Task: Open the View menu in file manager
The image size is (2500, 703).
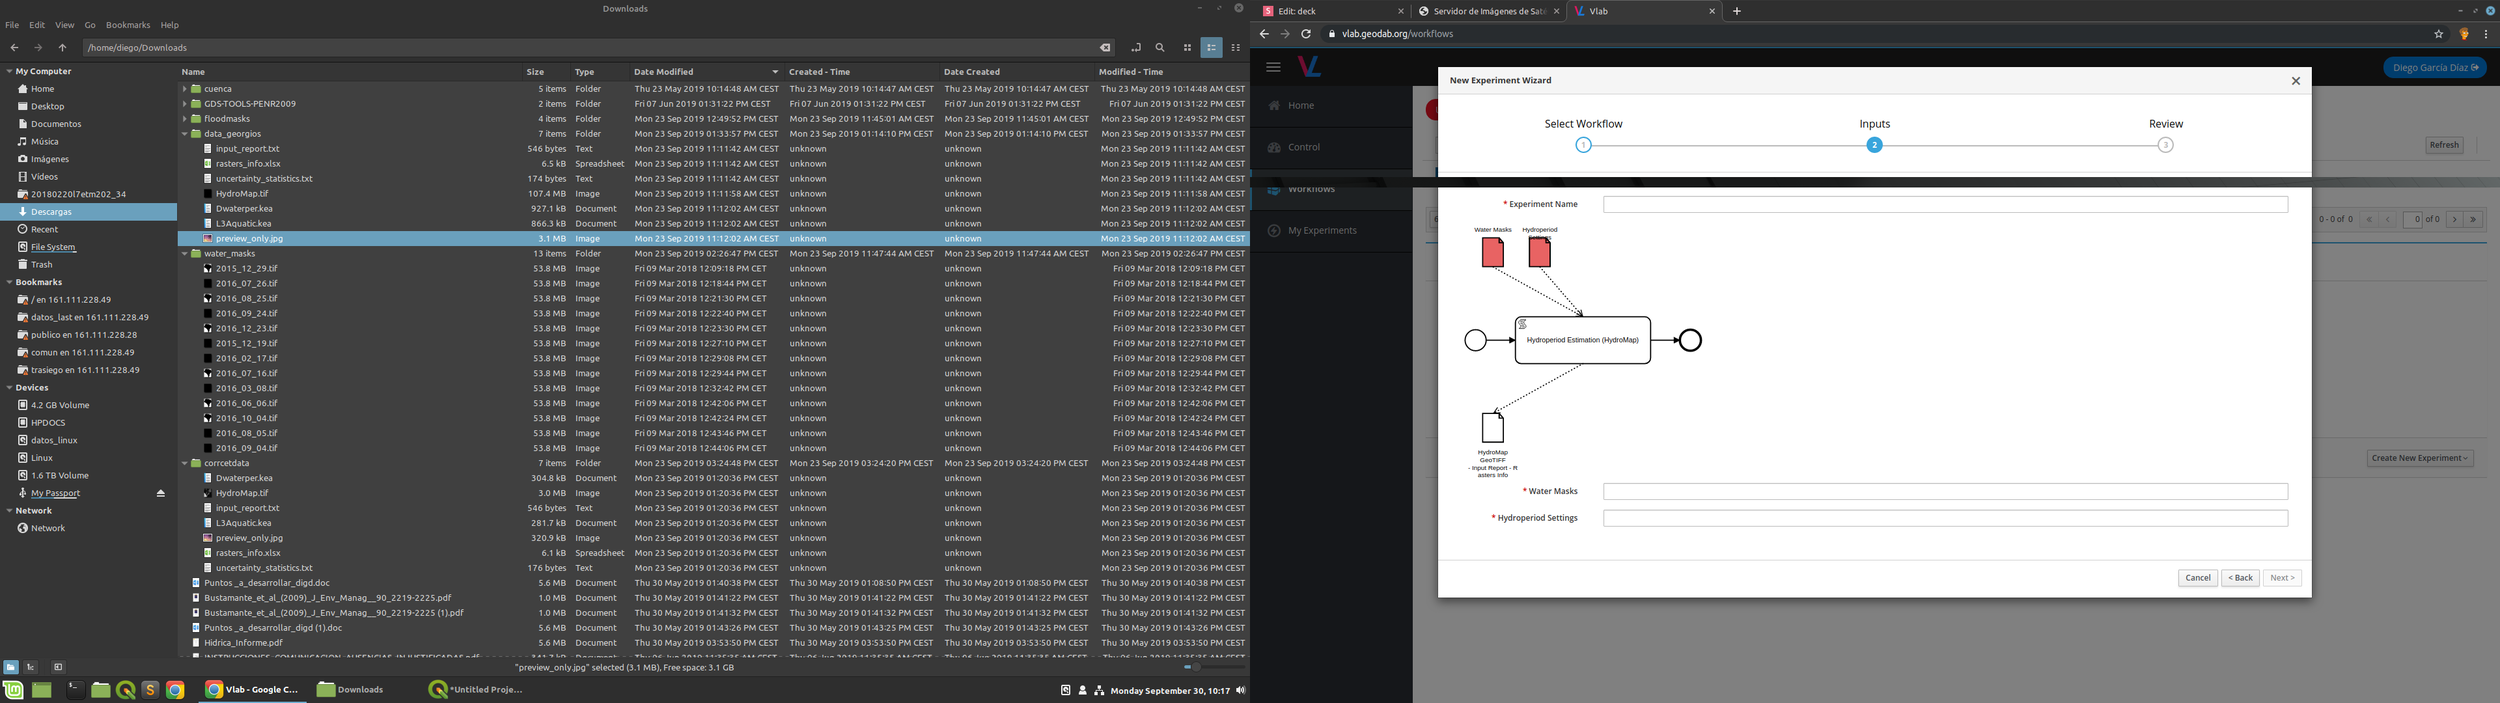Action: click(65, 25)
